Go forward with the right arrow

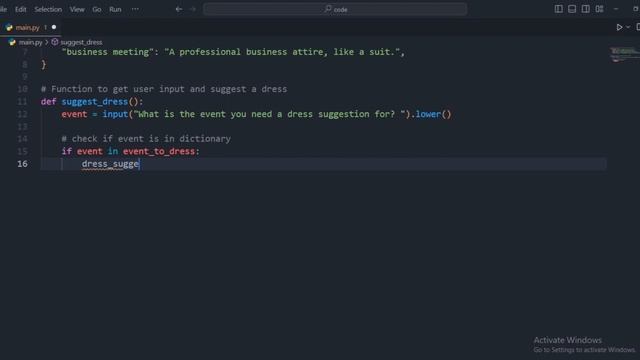193,9
